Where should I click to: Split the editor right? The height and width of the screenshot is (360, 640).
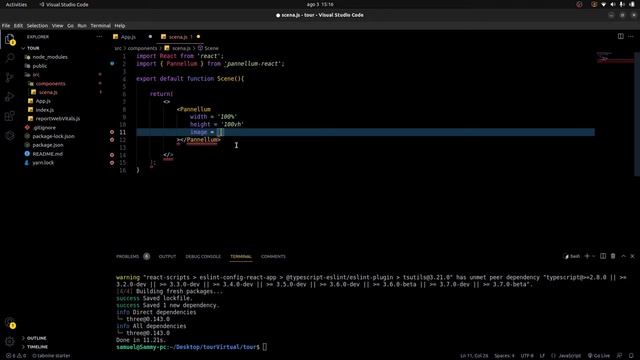pyautogui.click(x=620, y=36)
